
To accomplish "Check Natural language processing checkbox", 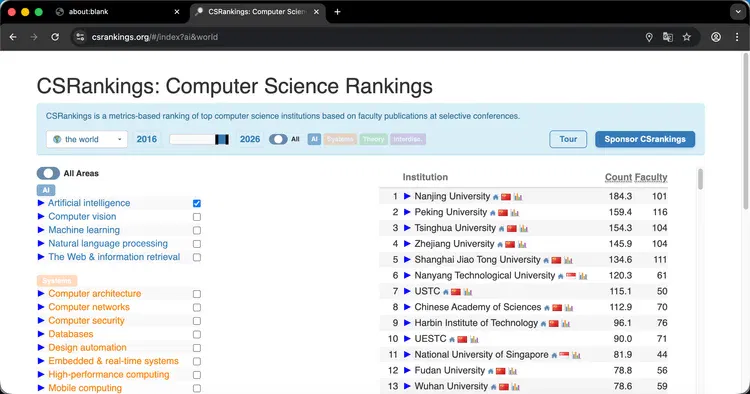I will 197,244.
